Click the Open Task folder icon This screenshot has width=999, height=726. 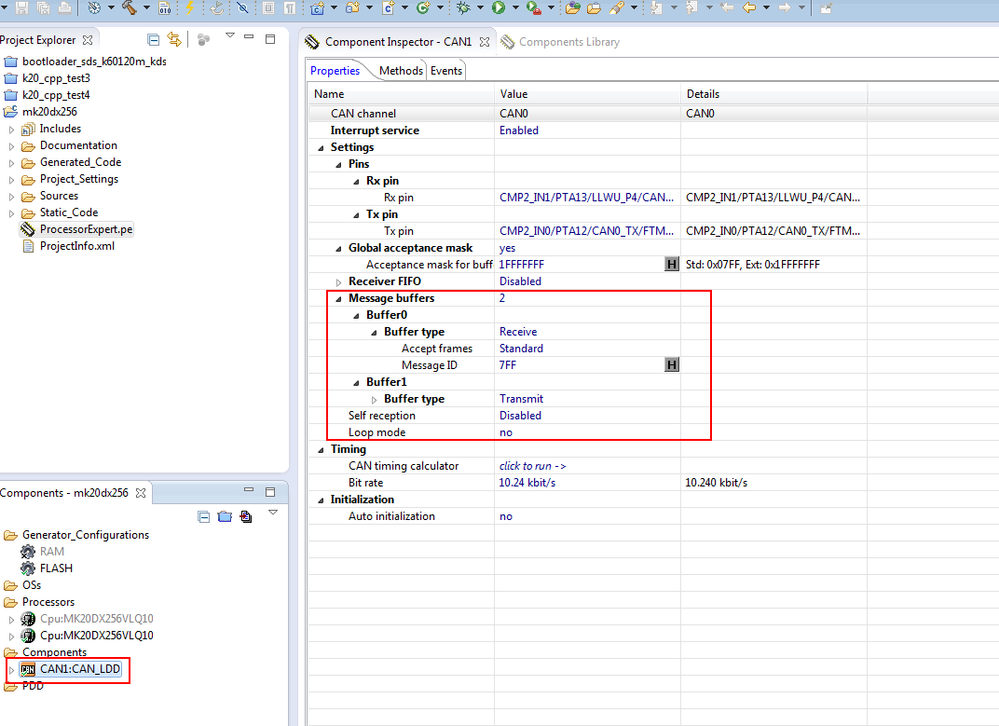pos(594,8)
